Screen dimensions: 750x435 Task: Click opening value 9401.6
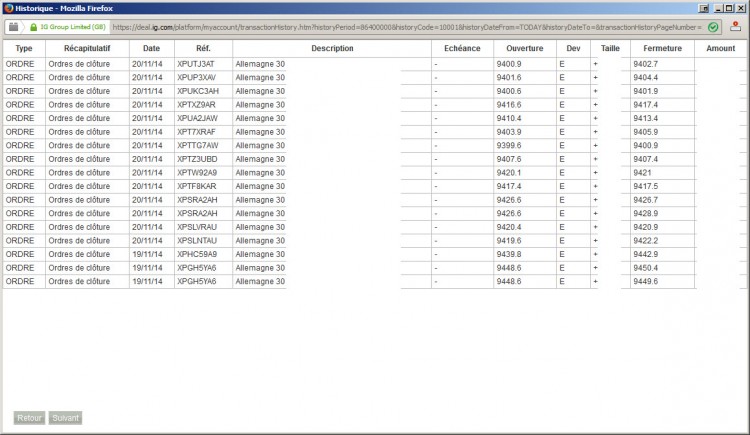(508, 78)
